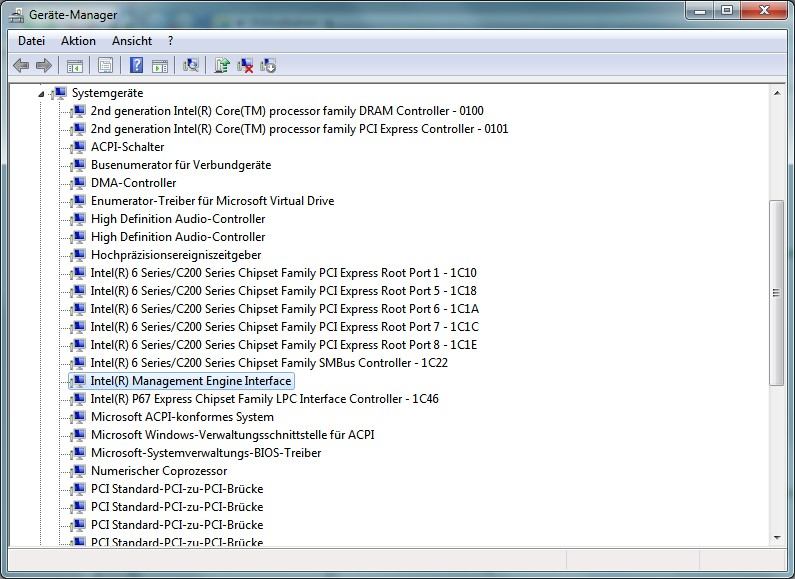Click icon beside SMBus Controller - 1C22
Viewport: 795px width, 579px height.
[79, 363]
